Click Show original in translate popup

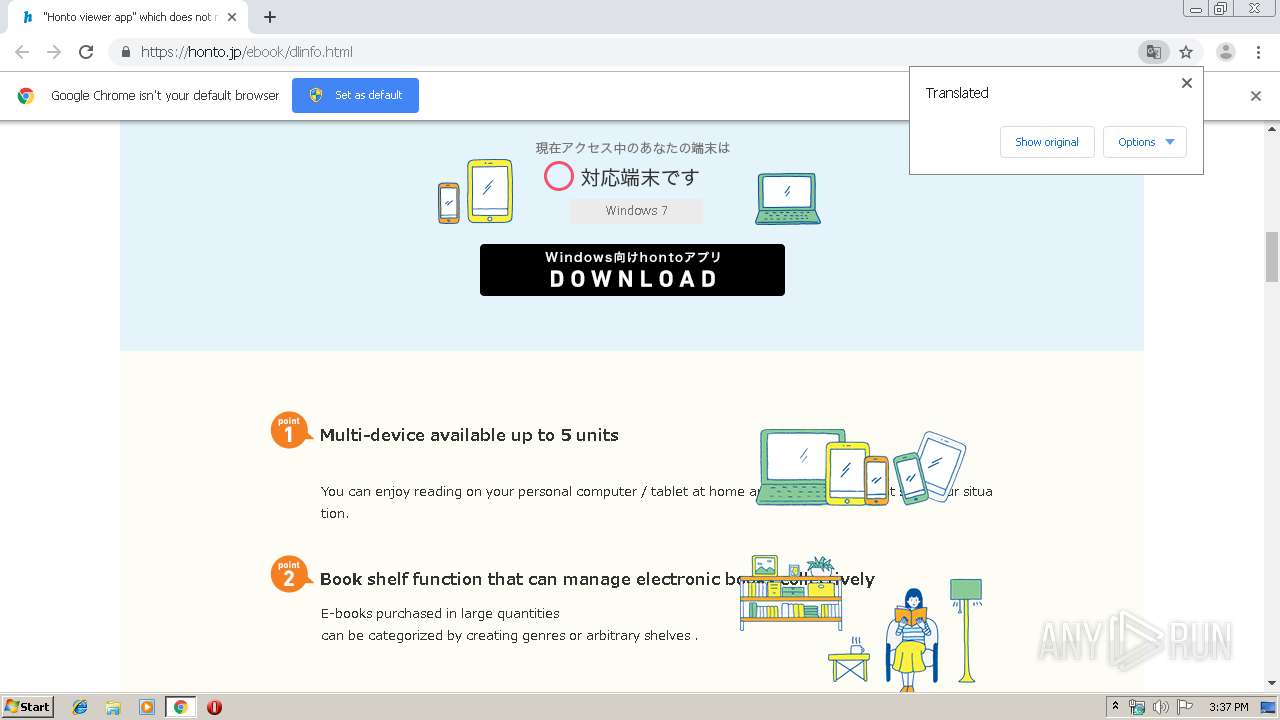[x=1047, y=142]
